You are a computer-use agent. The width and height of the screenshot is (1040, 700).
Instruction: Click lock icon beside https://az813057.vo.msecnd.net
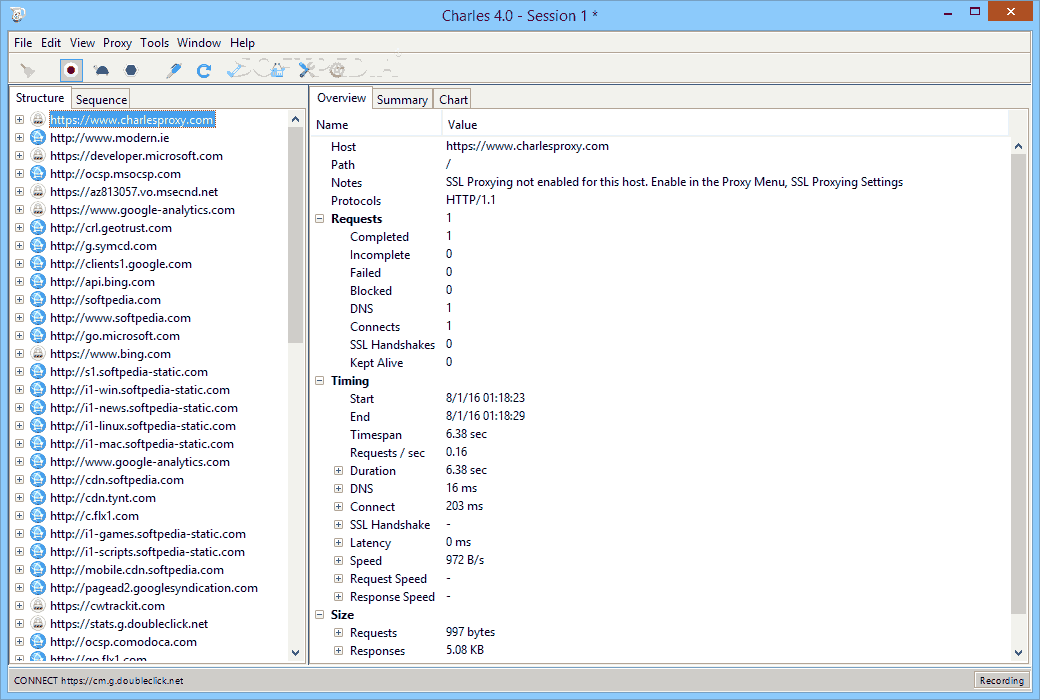click(38, 191)
